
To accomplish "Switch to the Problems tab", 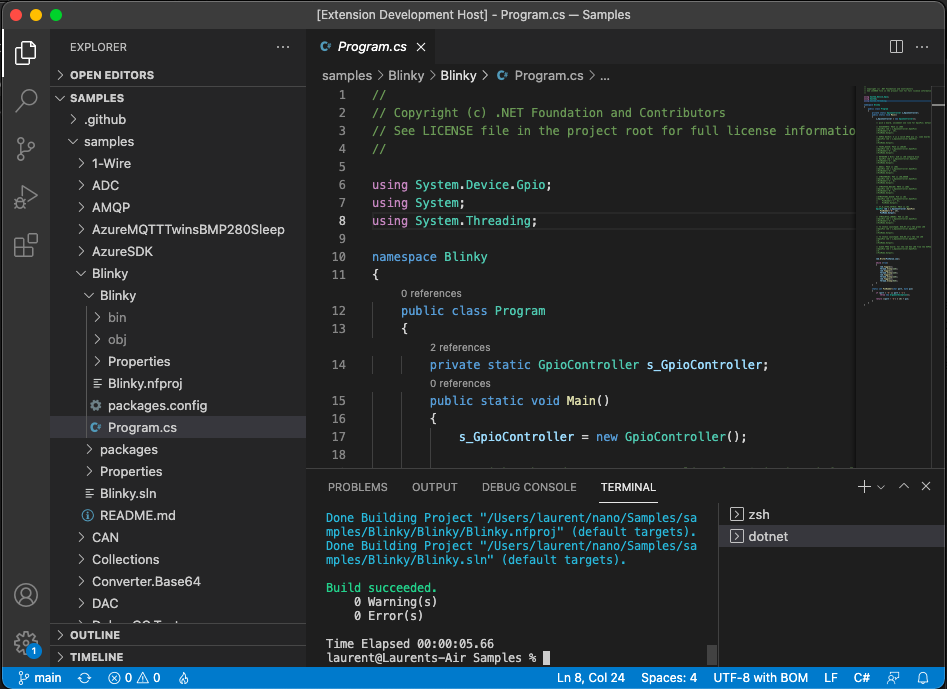I will click(358, 487).
